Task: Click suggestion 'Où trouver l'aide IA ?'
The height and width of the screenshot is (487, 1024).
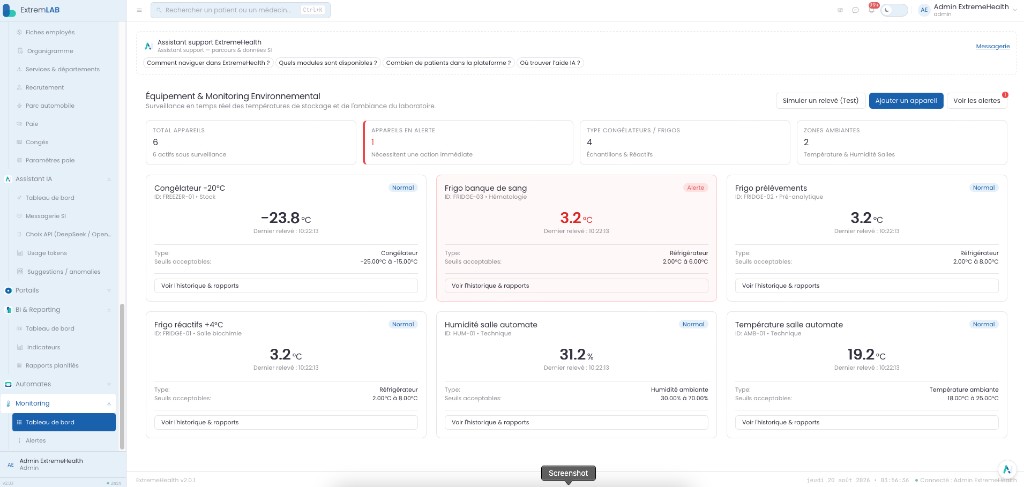Action: [550, 63]
